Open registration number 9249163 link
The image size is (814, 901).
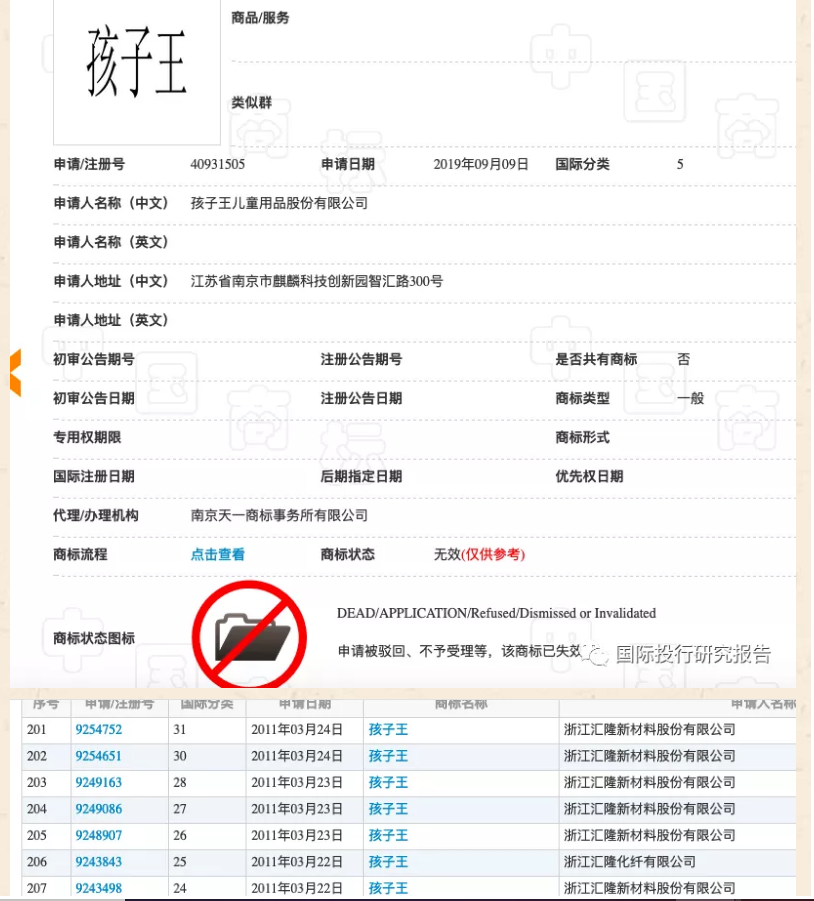[x=99, y=783]
